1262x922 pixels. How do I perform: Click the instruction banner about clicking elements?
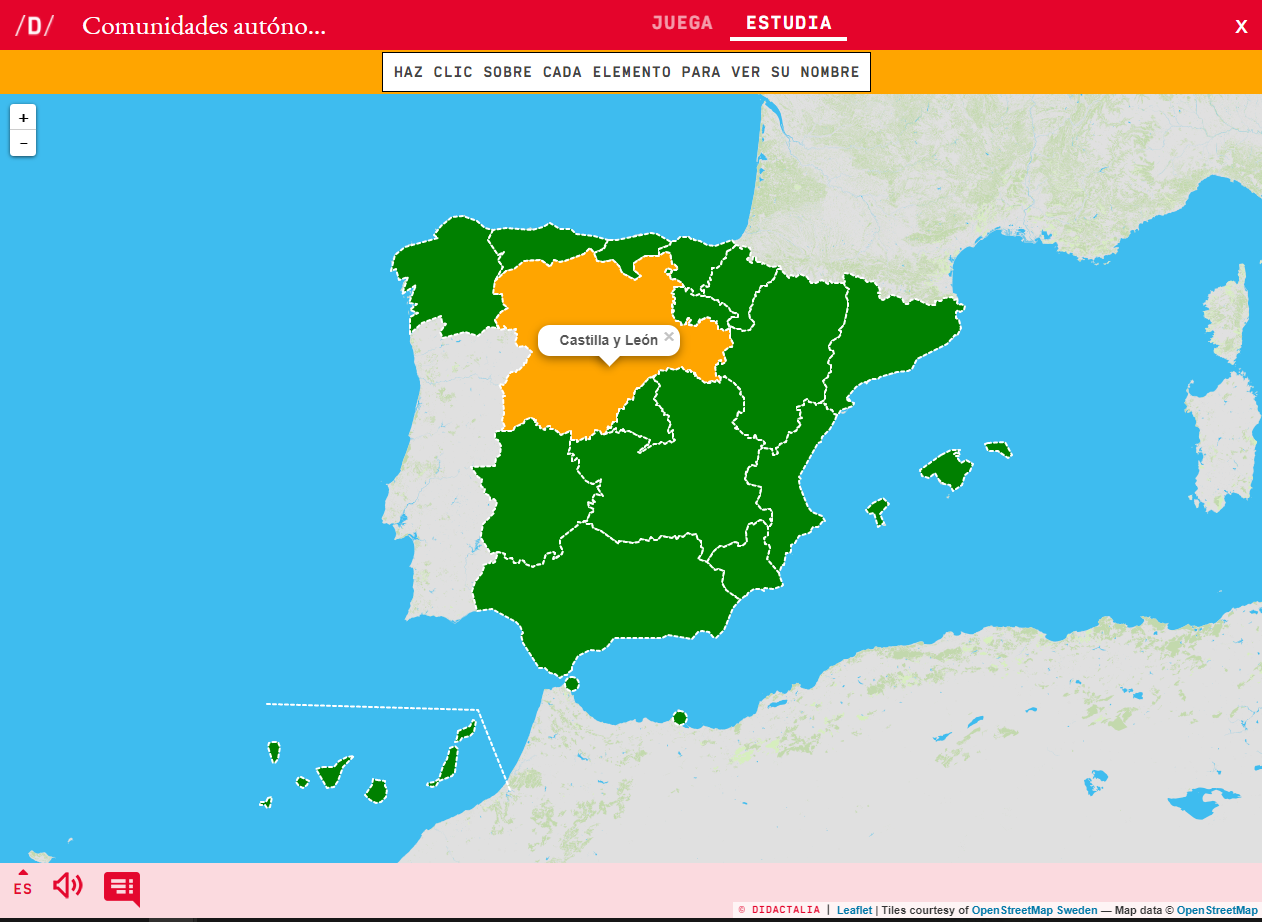click(x=627, y=71)
